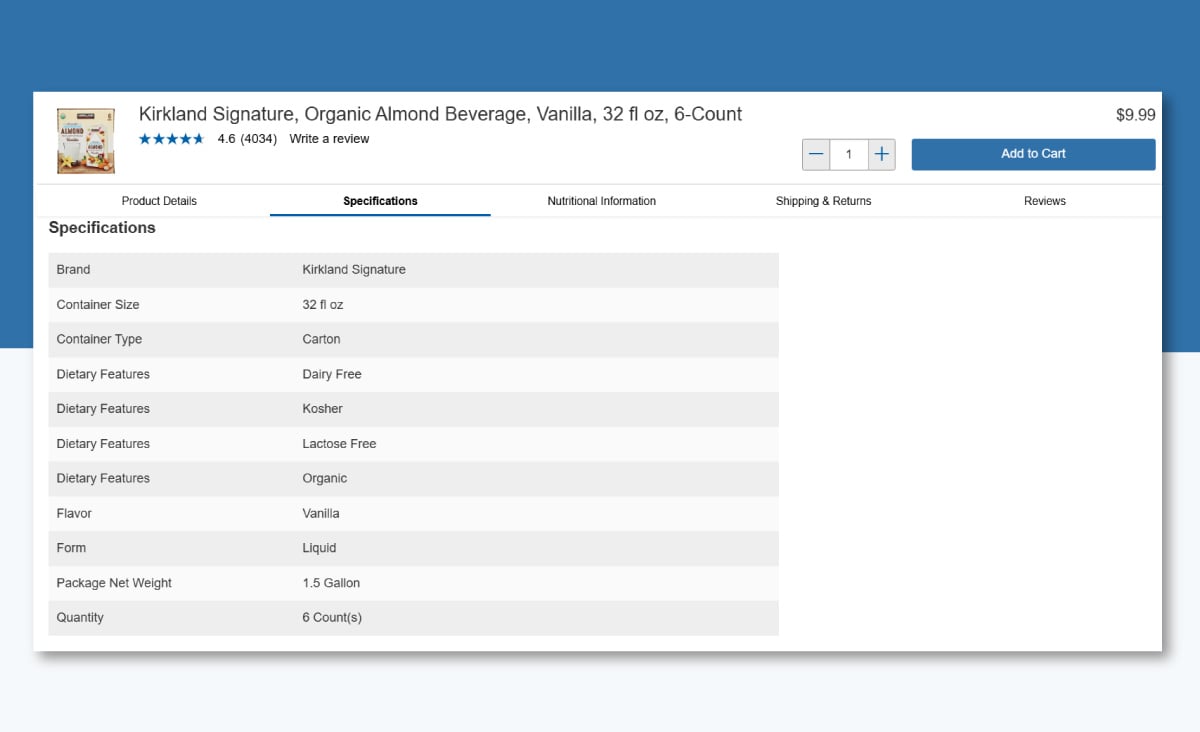This screenshot has height=732, width=1200.
Task: Select the Specifications tab
Action: 380,201
